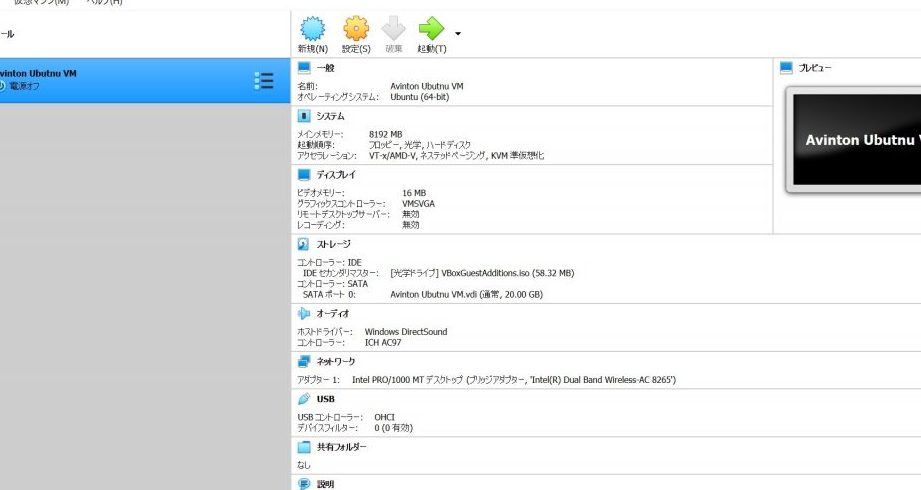Click the Discard (破棄) toolbar icon
Image resolution: width=921 pixels, height=490 pixels.
click(x=394, y=28)
